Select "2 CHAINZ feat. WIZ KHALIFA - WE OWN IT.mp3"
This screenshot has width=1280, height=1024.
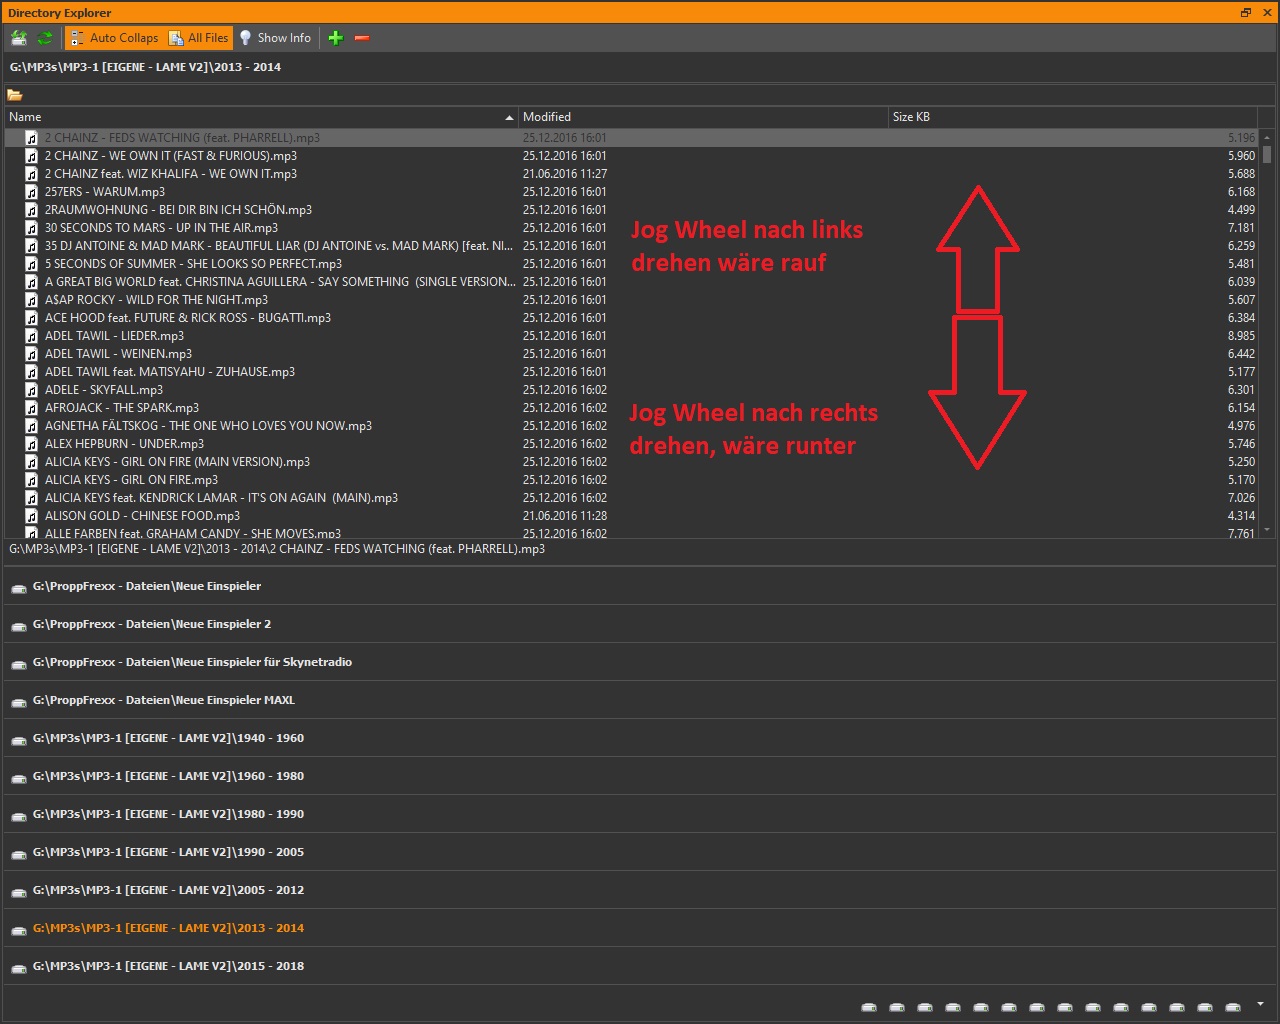coord(632,174)
